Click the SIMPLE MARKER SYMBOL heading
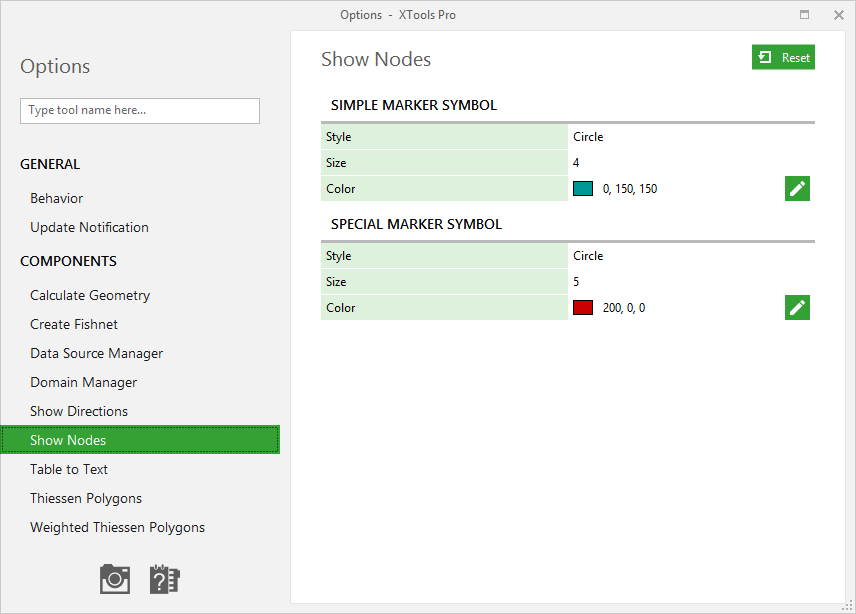The width and height of the screenshot is (856, 614). [x=414, y=105]
